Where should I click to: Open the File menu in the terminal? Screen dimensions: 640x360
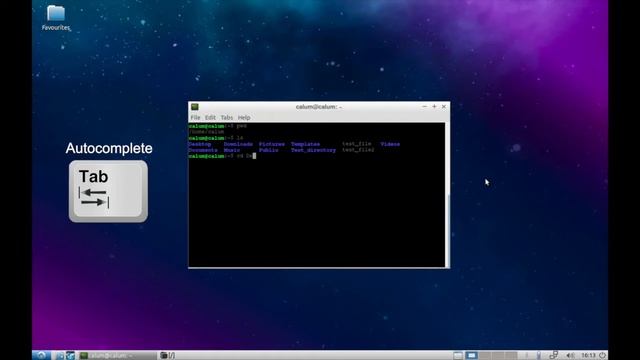(x=195, y=118)
